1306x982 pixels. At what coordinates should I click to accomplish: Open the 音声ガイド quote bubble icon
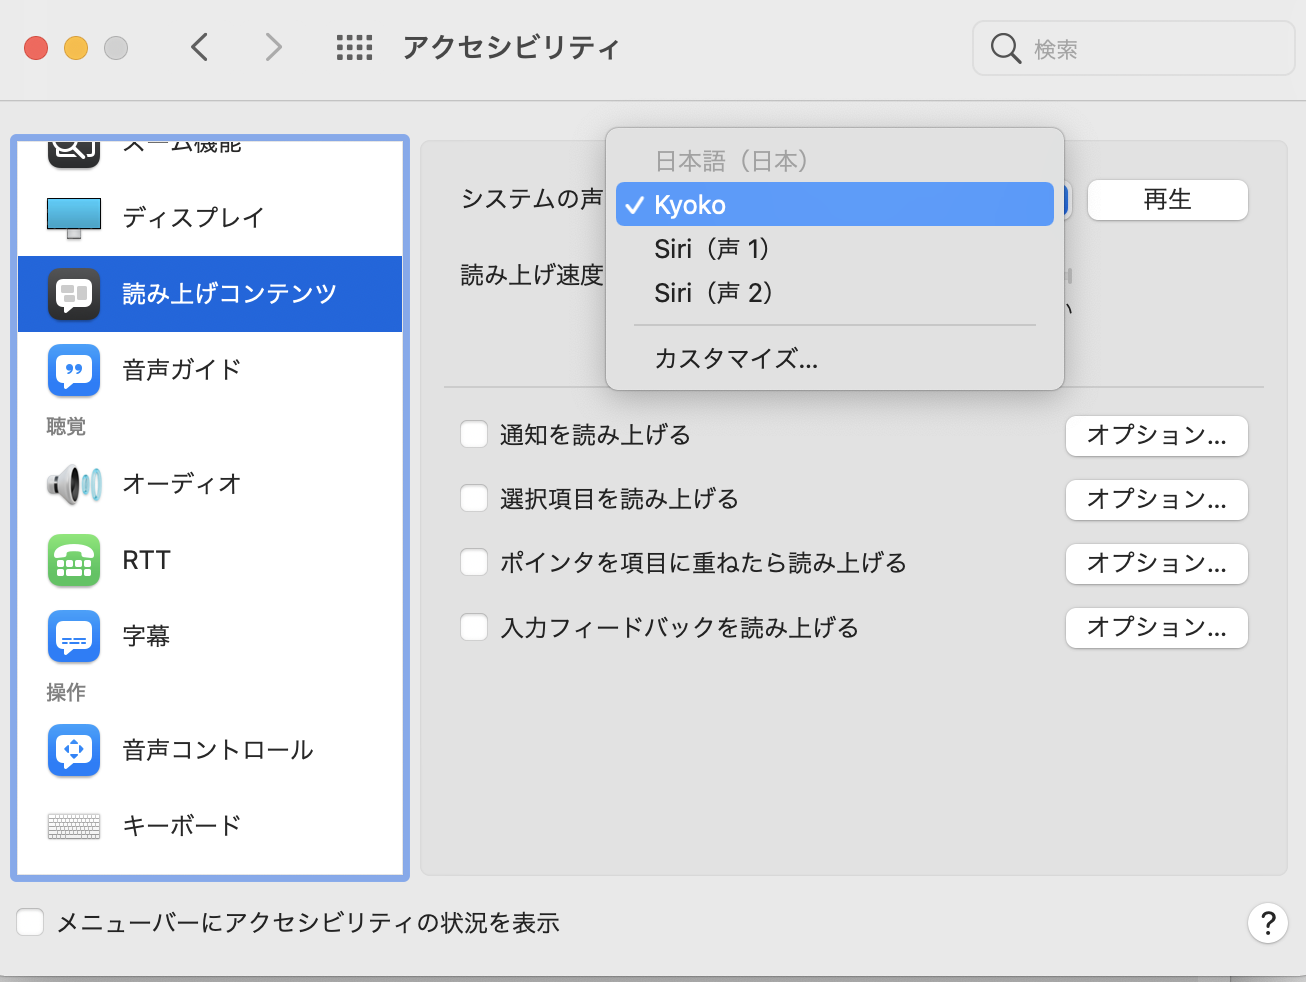(x=74, y=370)
